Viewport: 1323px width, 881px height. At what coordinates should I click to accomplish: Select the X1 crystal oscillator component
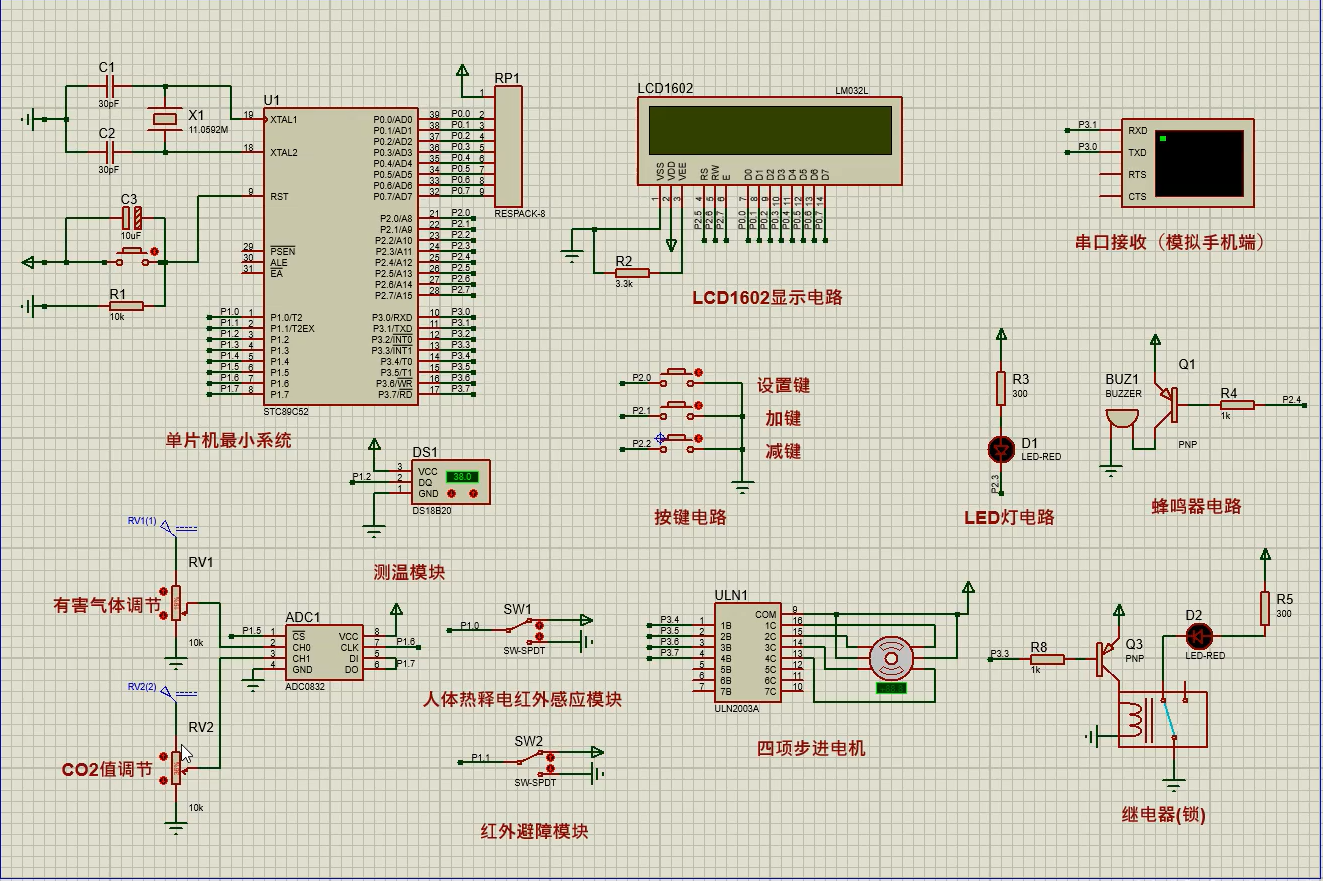point(164,119)
